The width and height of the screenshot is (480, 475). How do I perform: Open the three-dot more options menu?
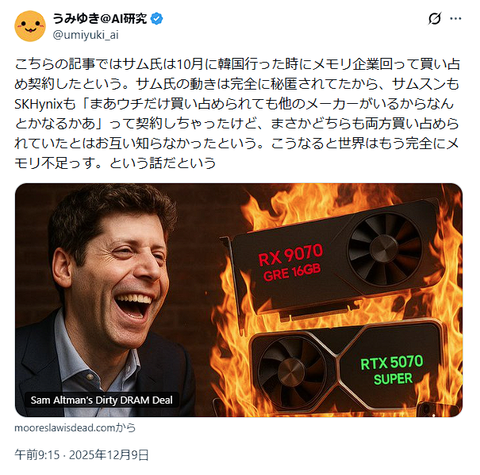click(x=456, y=19)
